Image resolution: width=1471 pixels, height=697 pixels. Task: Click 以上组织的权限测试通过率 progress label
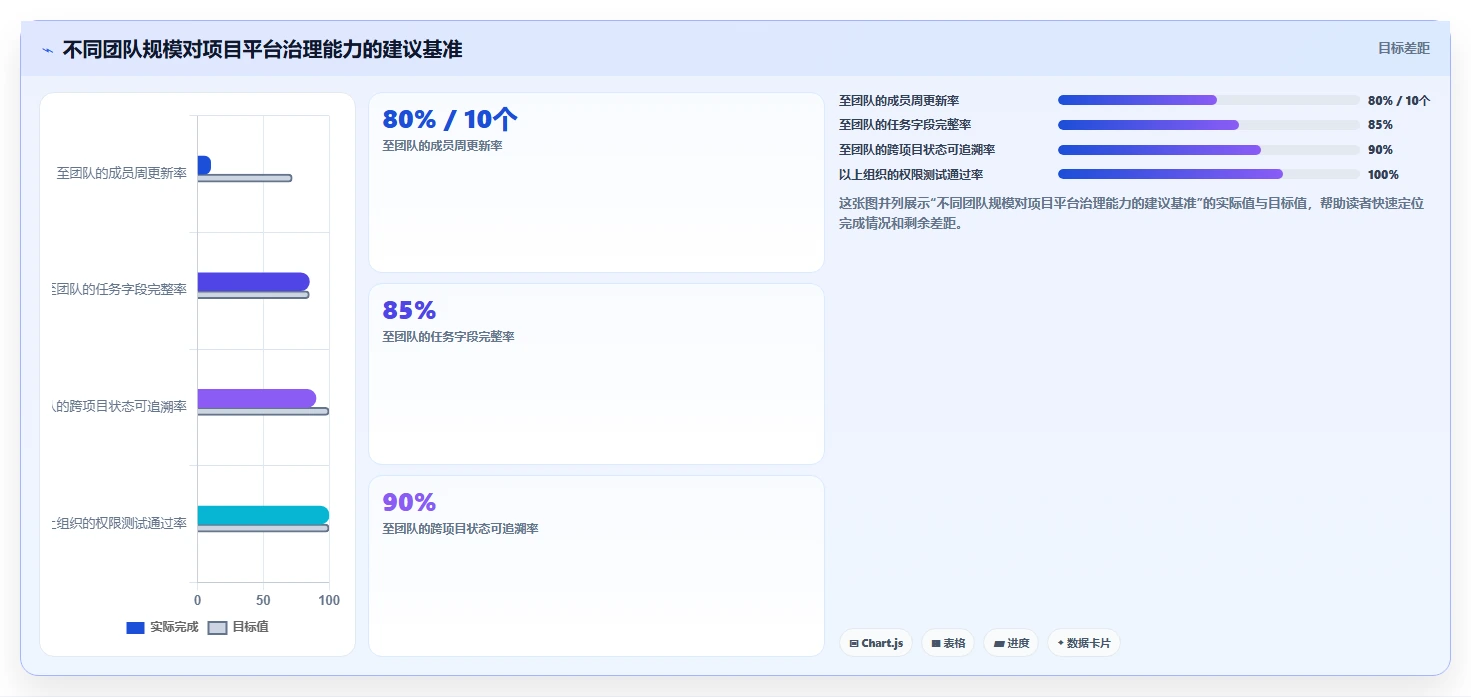911,175
